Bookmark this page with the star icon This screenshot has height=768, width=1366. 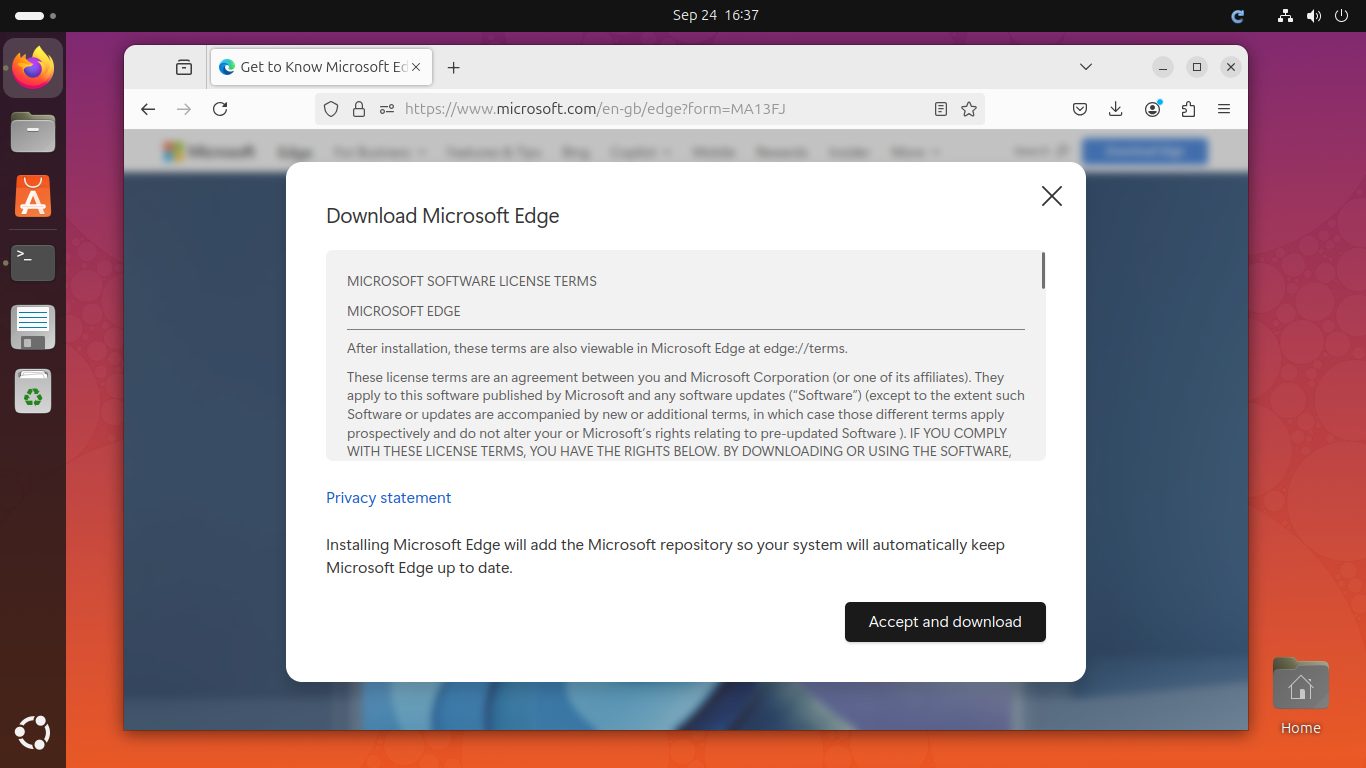coord(968,109)
